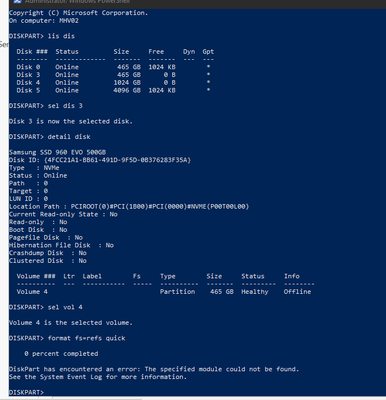
Task: Click the Administrator: Windows PowerShell window title
Action: click(x=77, y=2)
